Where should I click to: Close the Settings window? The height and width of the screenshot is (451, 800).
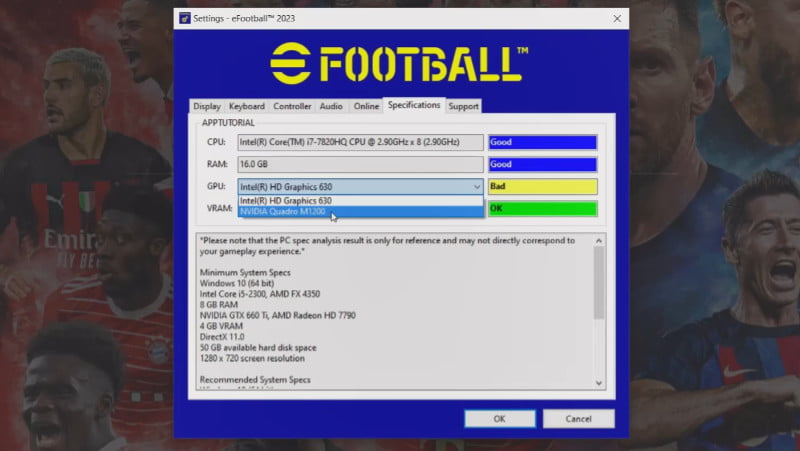617,19
